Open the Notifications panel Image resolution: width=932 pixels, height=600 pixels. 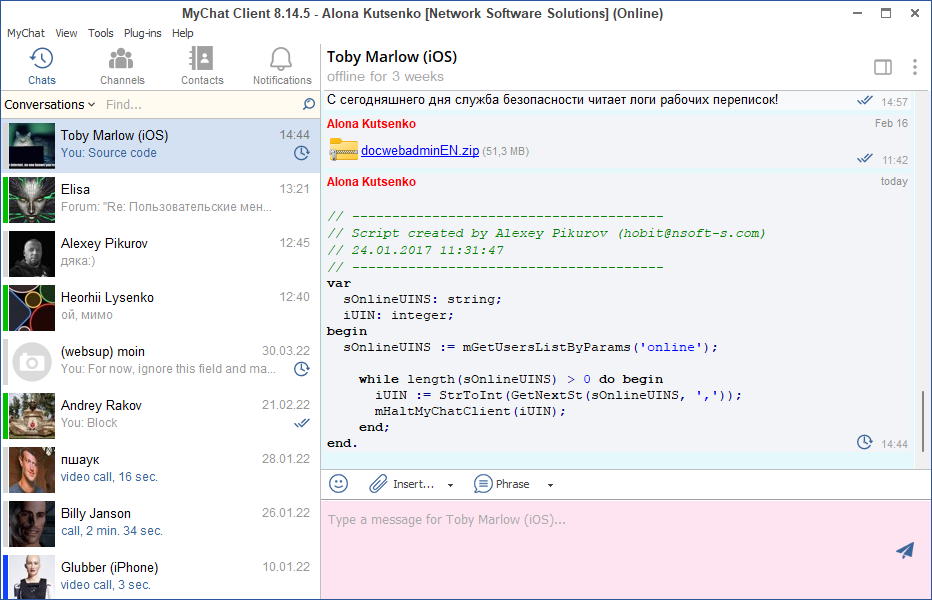(281, 65)
